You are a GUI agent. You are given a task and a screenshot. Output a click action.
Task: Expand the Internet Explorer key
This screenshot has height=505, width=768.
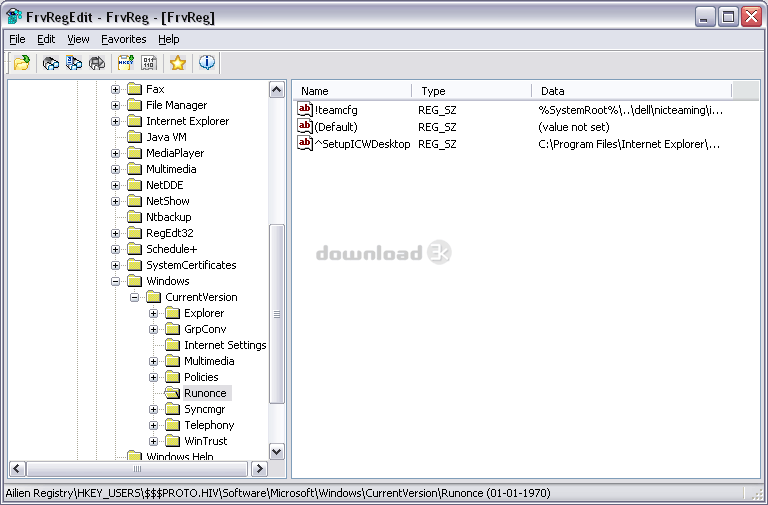115,121
